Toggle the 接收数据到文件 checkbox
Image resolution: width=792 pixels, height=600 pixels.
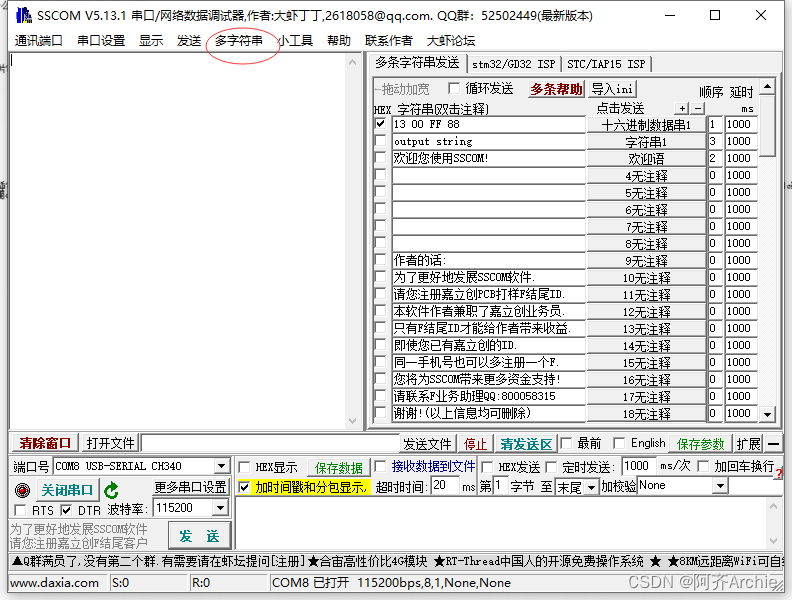381,466
